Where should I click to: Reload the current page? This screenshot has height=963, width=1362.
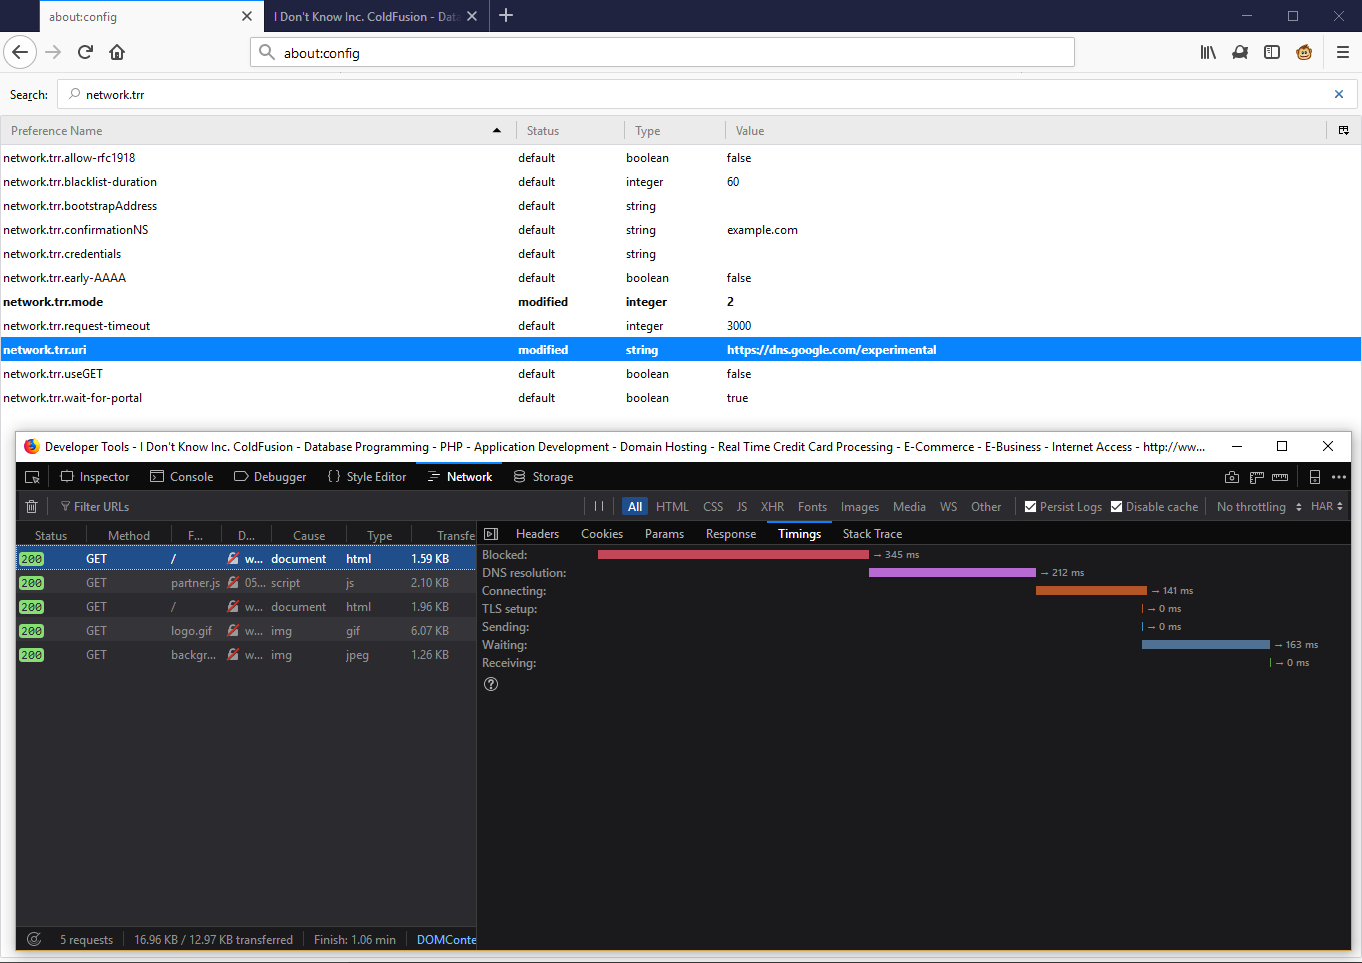[85, 52]
